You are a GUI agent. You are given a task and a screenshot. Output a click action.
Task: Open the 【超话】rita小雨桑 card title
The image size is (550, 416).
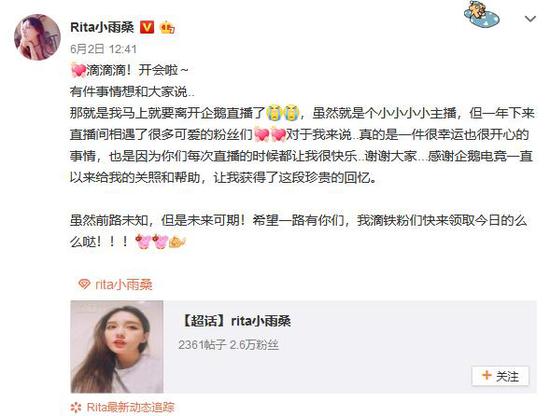(236, 321)
